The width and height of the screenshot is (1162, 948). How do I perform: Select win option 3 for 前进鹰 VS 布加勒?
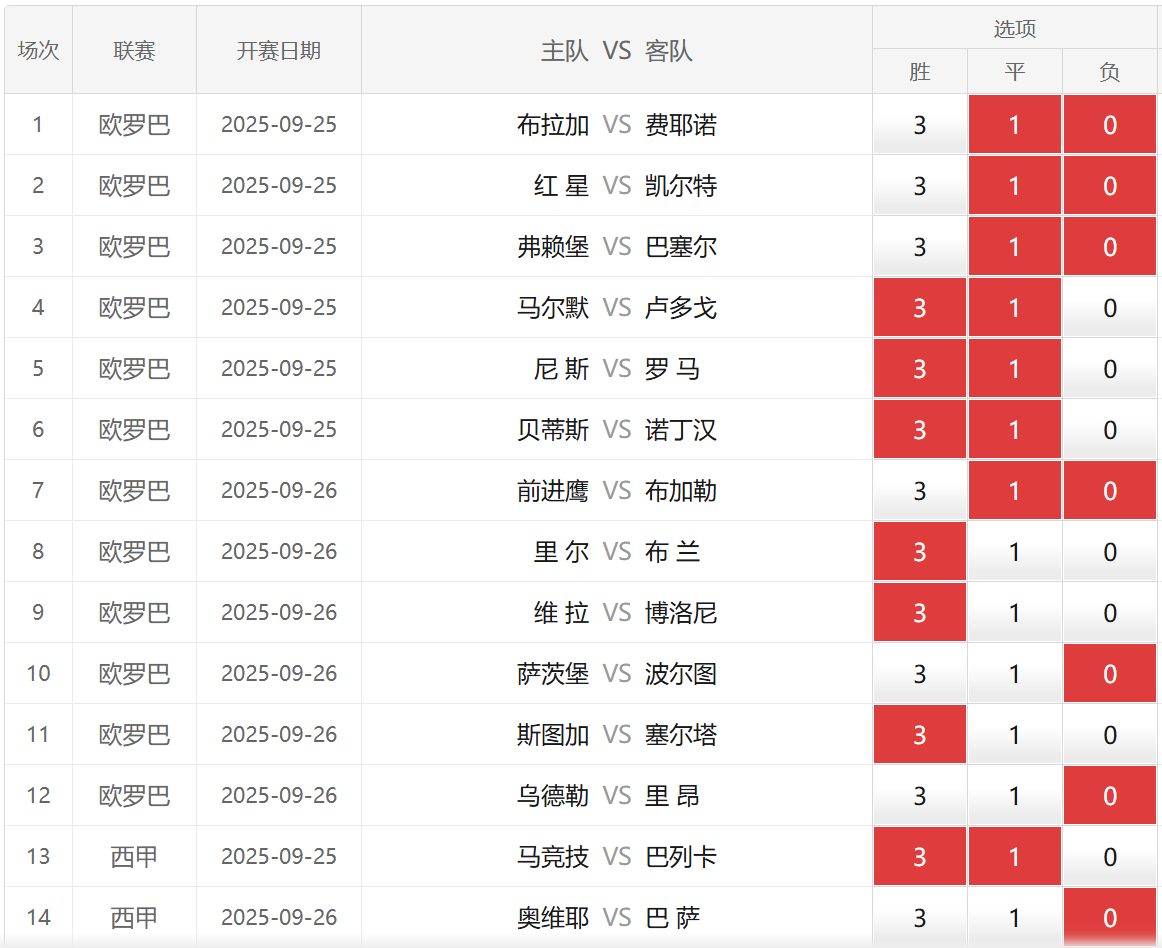919,491
